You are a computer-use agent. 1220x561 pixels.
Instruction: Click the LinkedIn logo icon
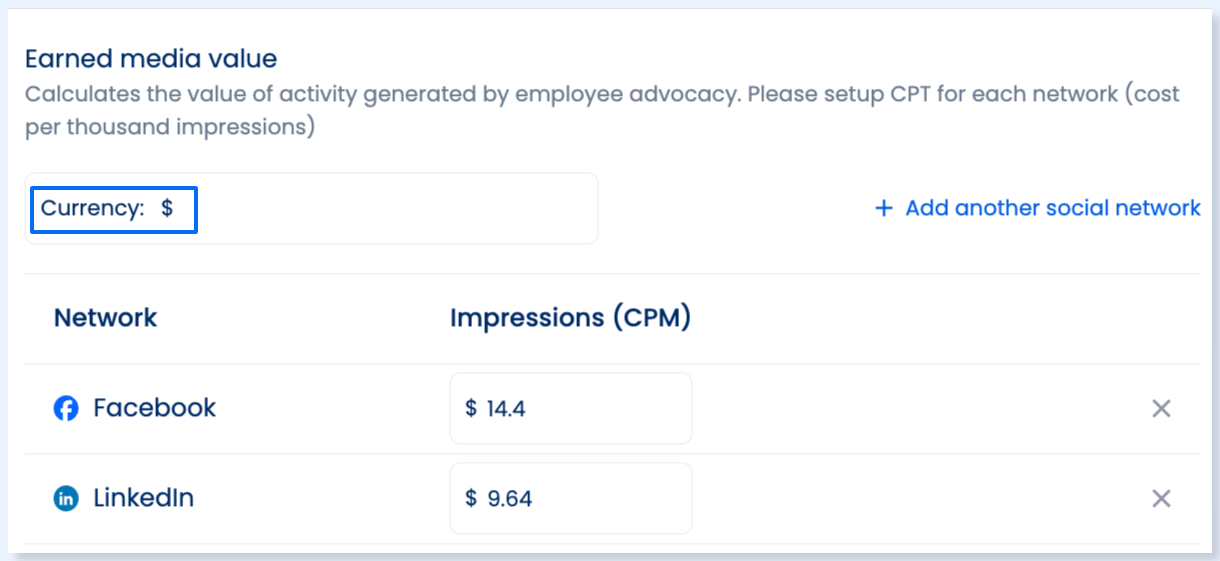(66, 498)
